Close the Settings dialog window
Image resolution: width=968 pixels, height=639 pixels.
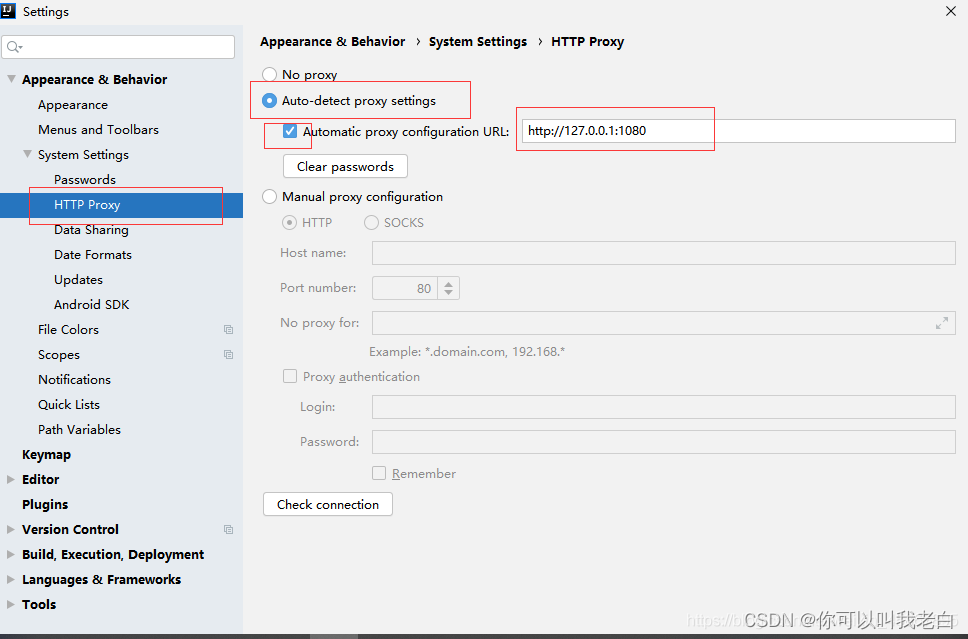pyautogui.click(x=950, y=11)
